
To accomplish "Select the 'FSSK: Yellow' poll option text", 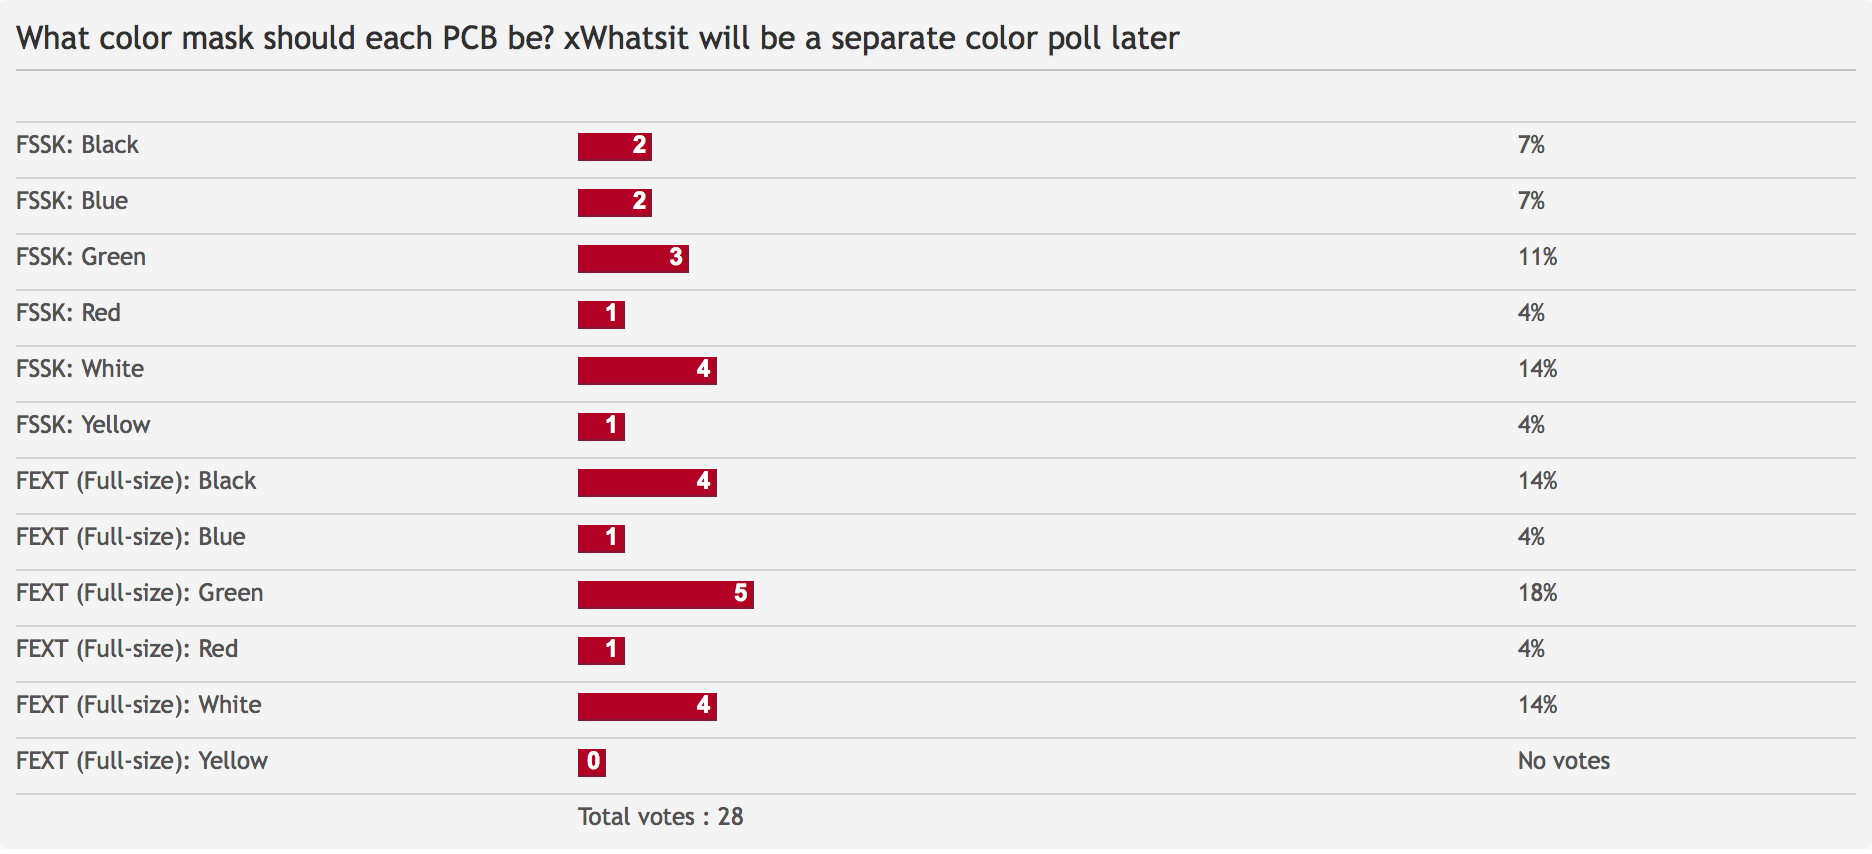I will click(83, 425).
